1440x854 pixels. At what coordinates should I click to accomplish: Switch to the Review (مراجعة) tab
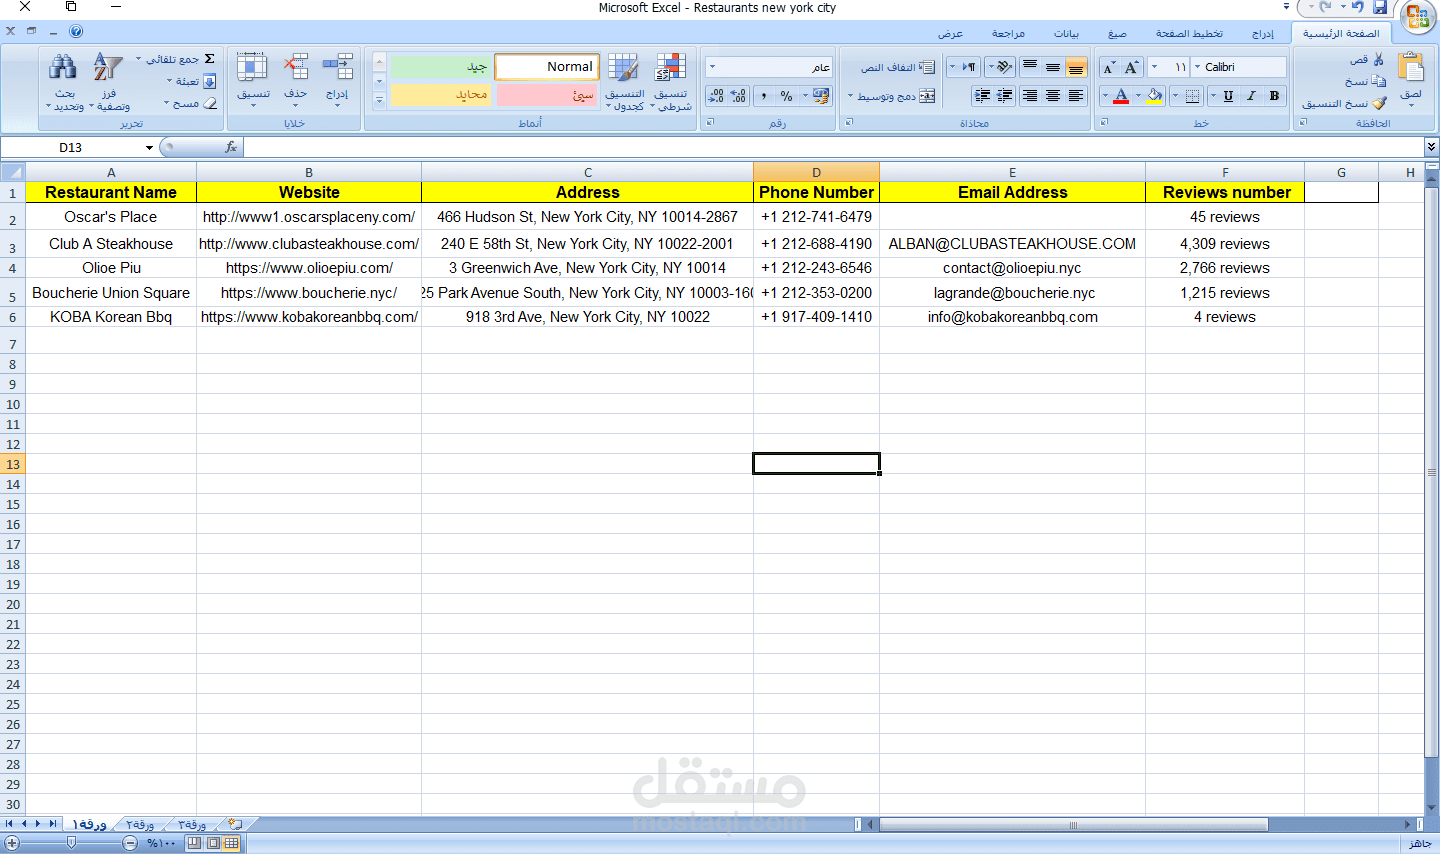coord(1008,34)
